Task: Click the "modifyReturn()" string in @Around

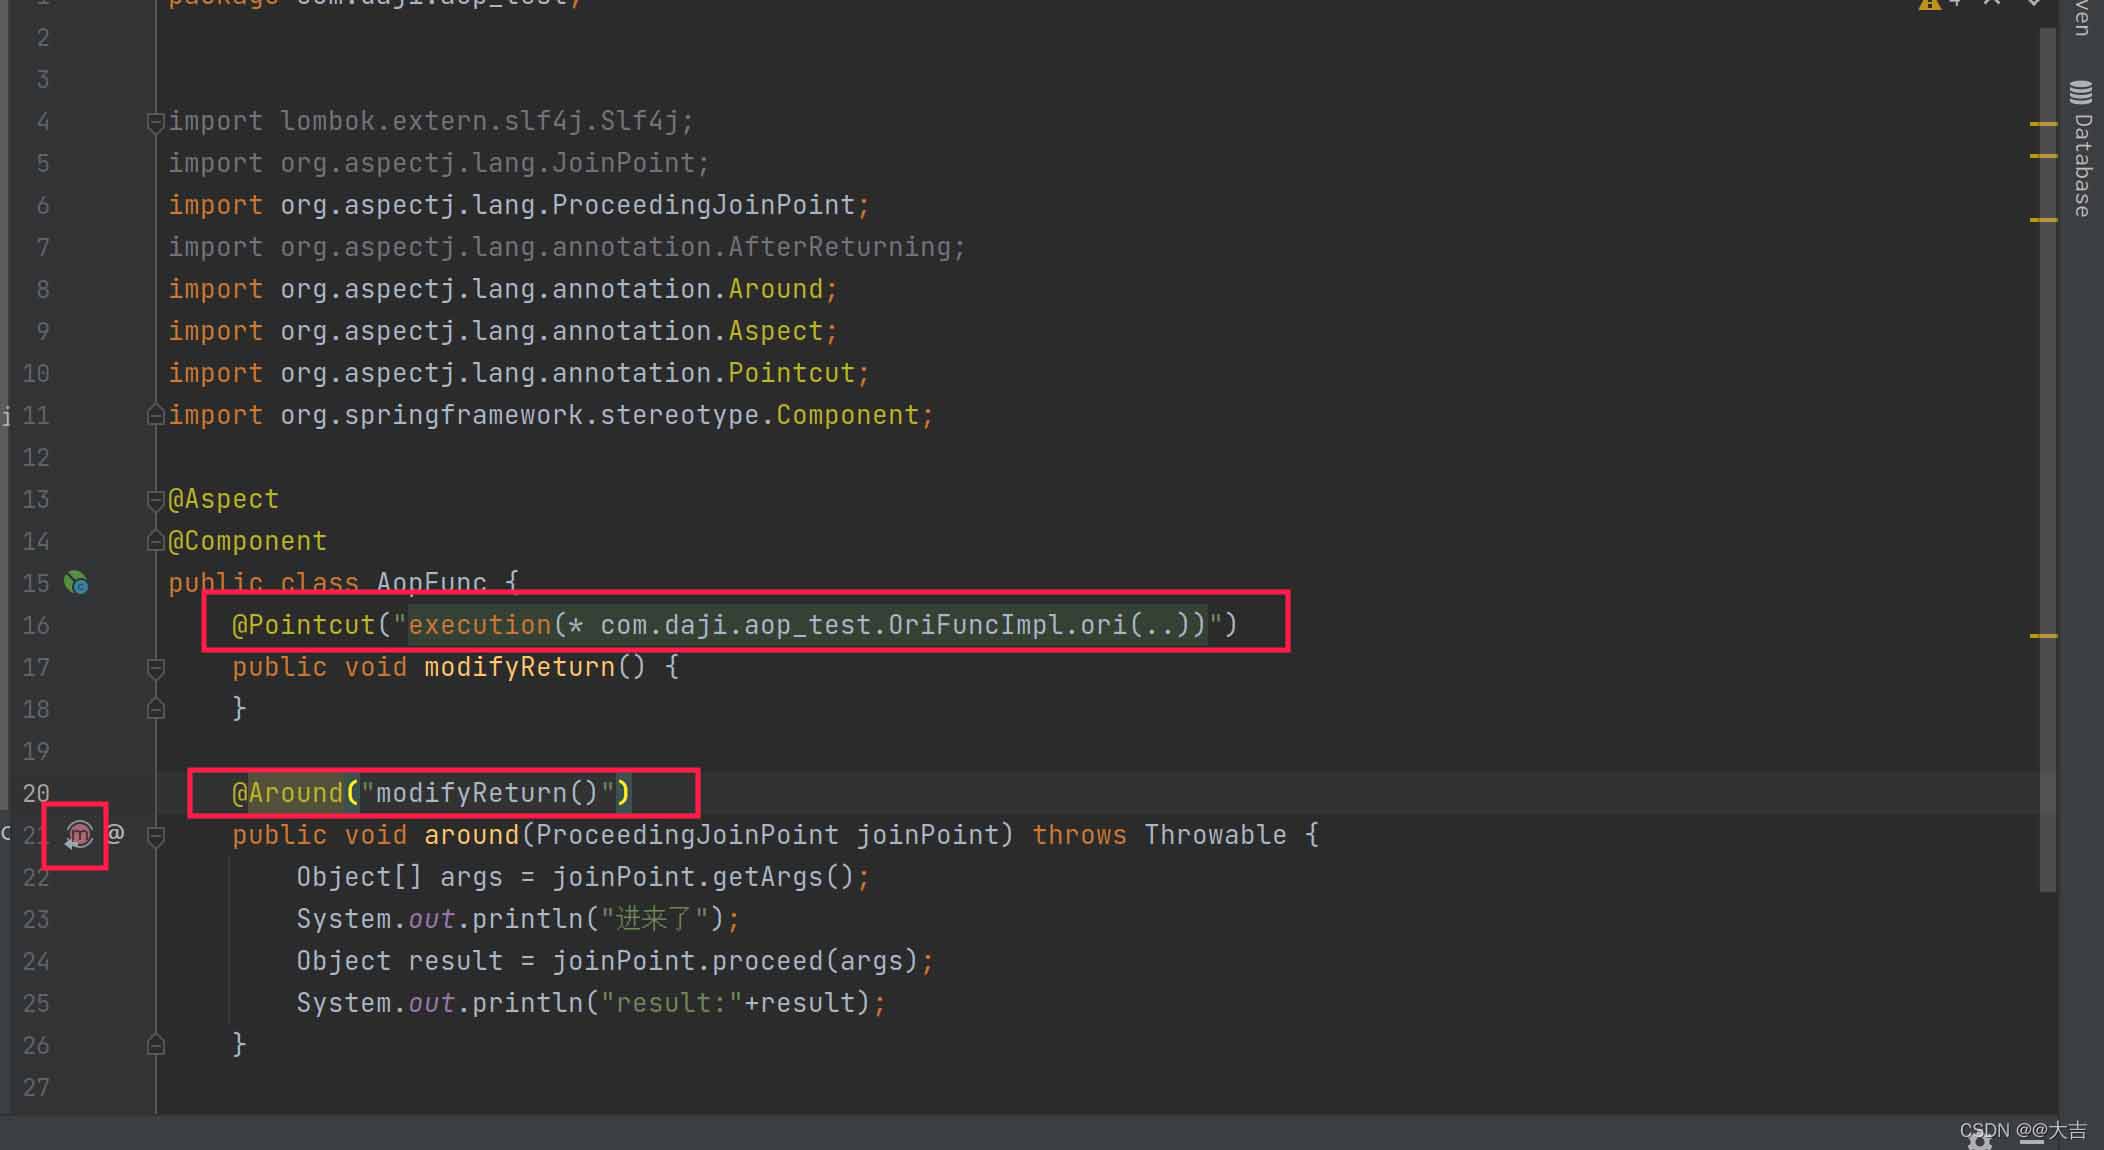Action: [487, 793]
